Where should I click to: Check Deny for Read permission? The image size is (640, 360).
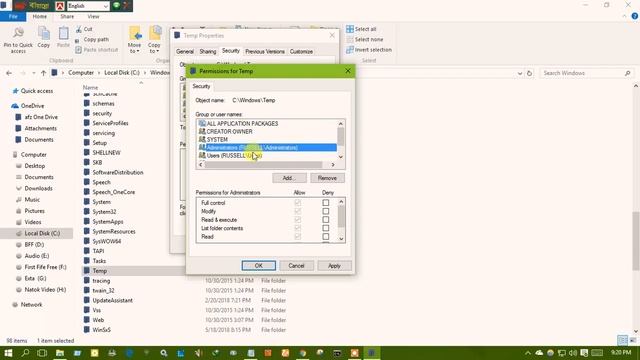pos(326,237)
